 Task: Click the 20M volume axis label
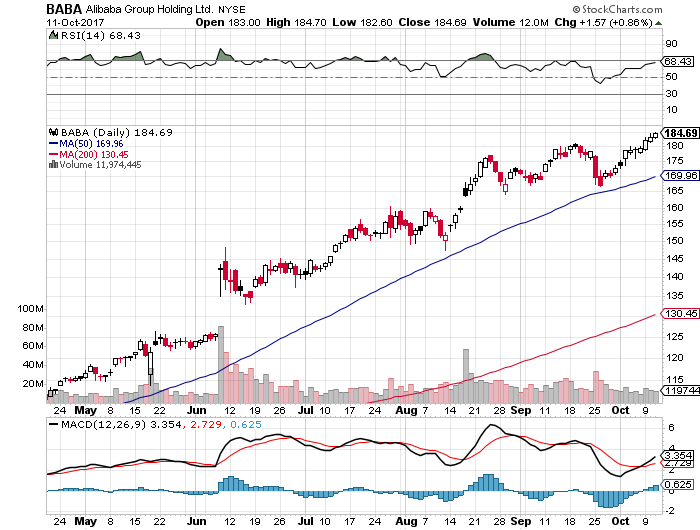click(33, 384)
